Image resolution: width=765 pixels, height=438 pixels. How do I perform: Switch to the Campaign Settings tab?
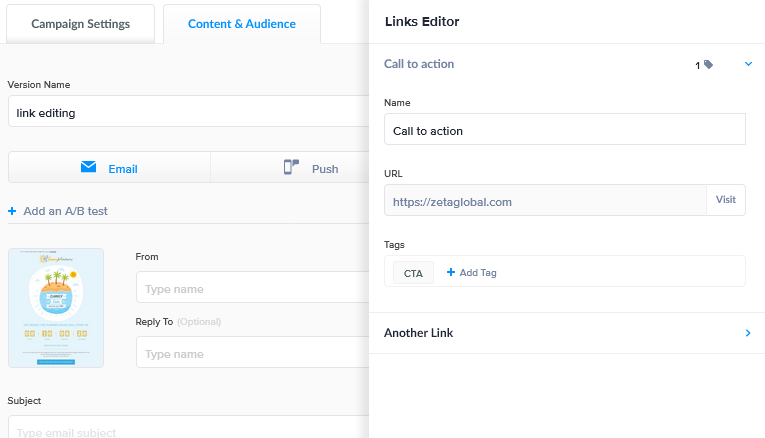(80, 24)
